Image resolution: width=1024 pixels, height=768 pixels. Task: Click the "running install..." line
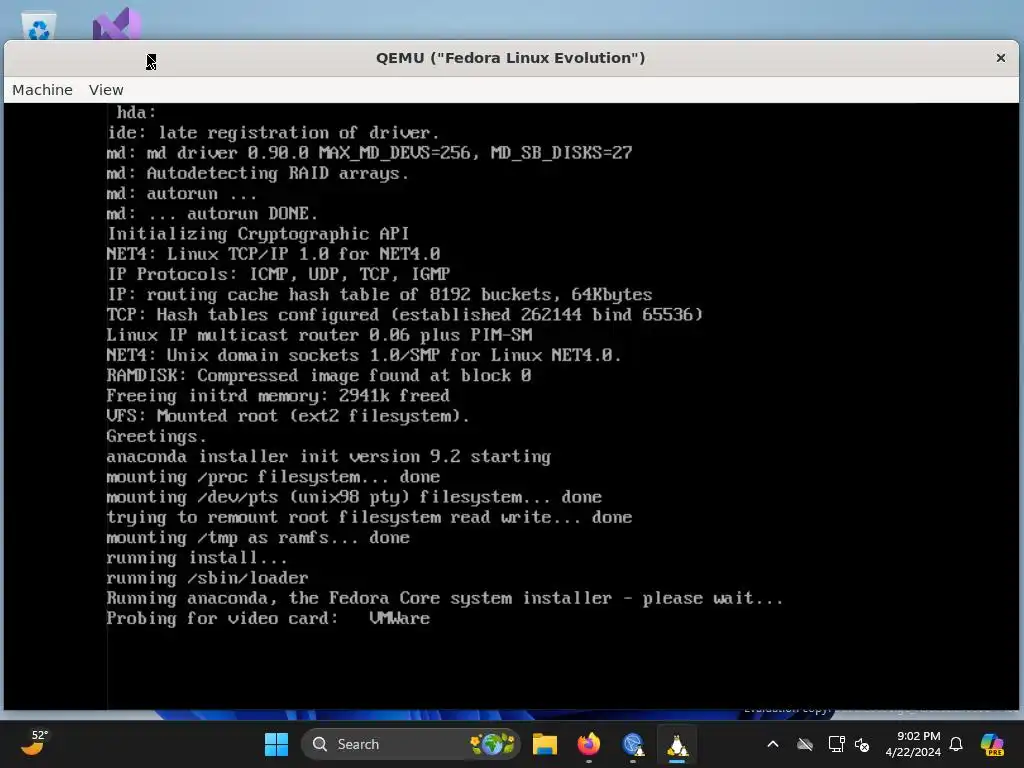coord(197,558)
